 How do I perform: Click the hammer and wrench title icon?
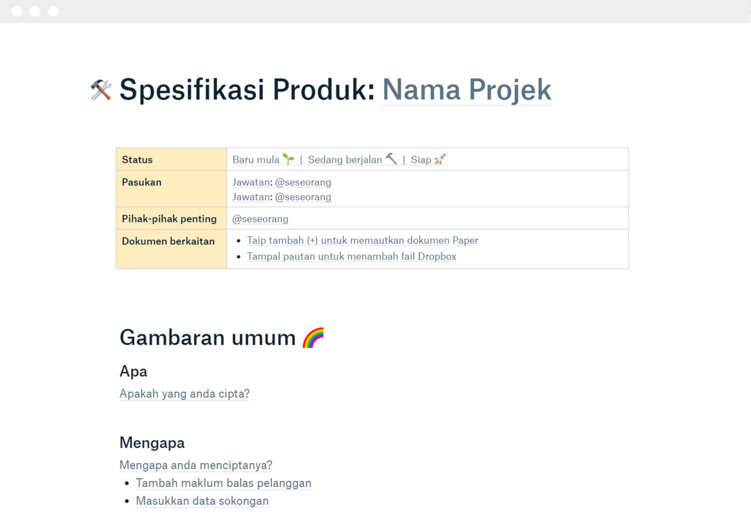click(x=101, y=90)
